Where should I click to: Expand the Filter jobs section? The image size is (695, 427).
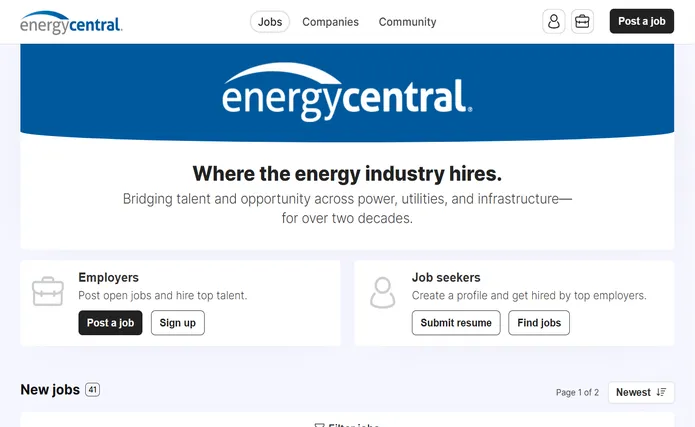(347, 424)
